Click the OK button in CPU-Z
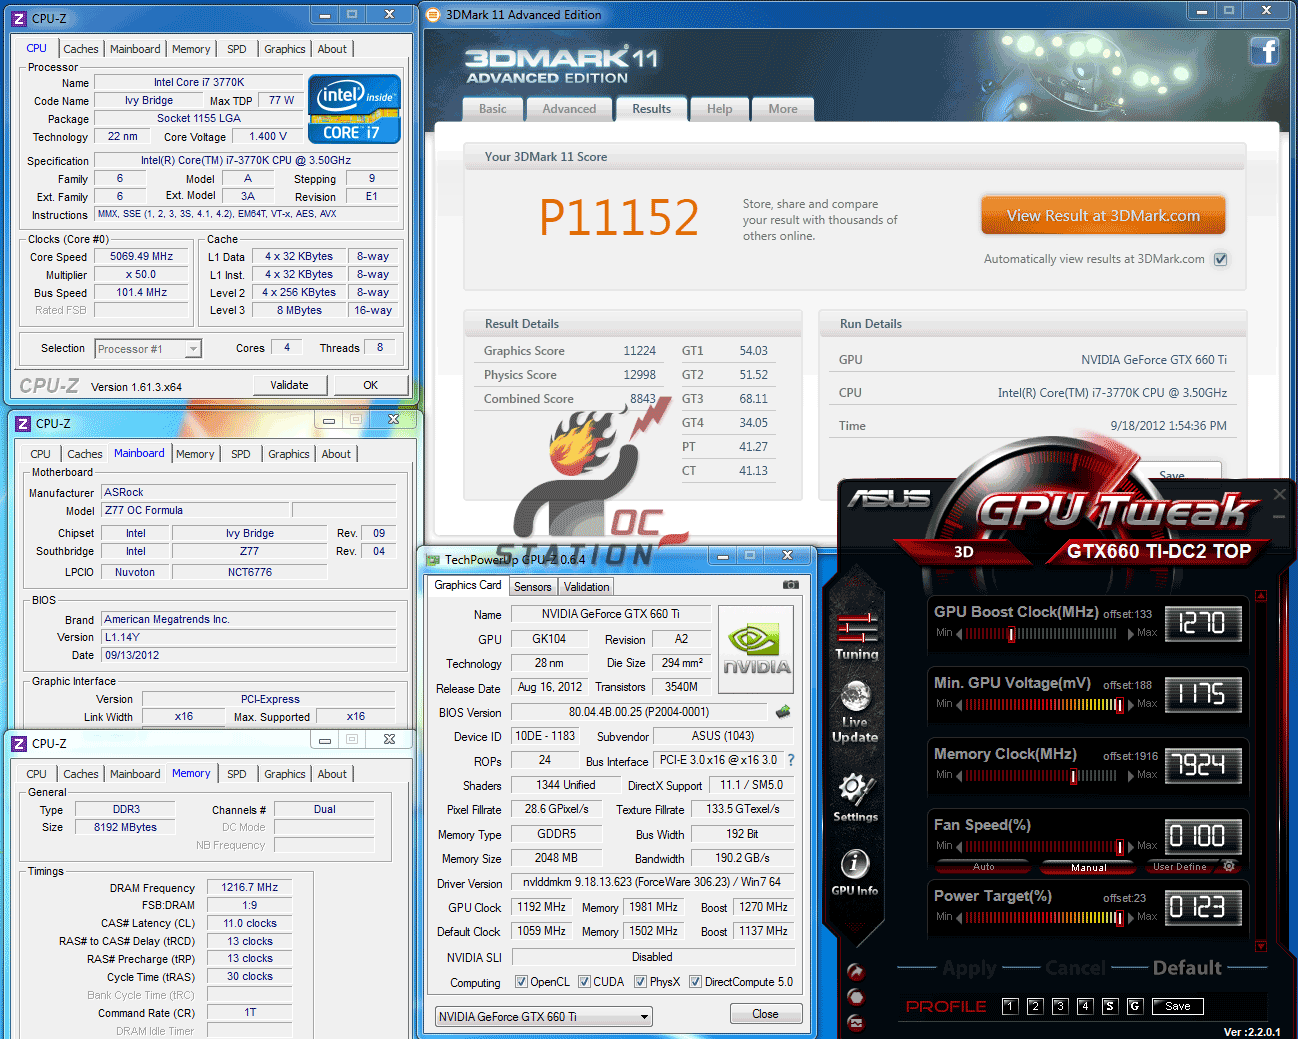The image size is (1298, 1039). (x=371, y=385)
